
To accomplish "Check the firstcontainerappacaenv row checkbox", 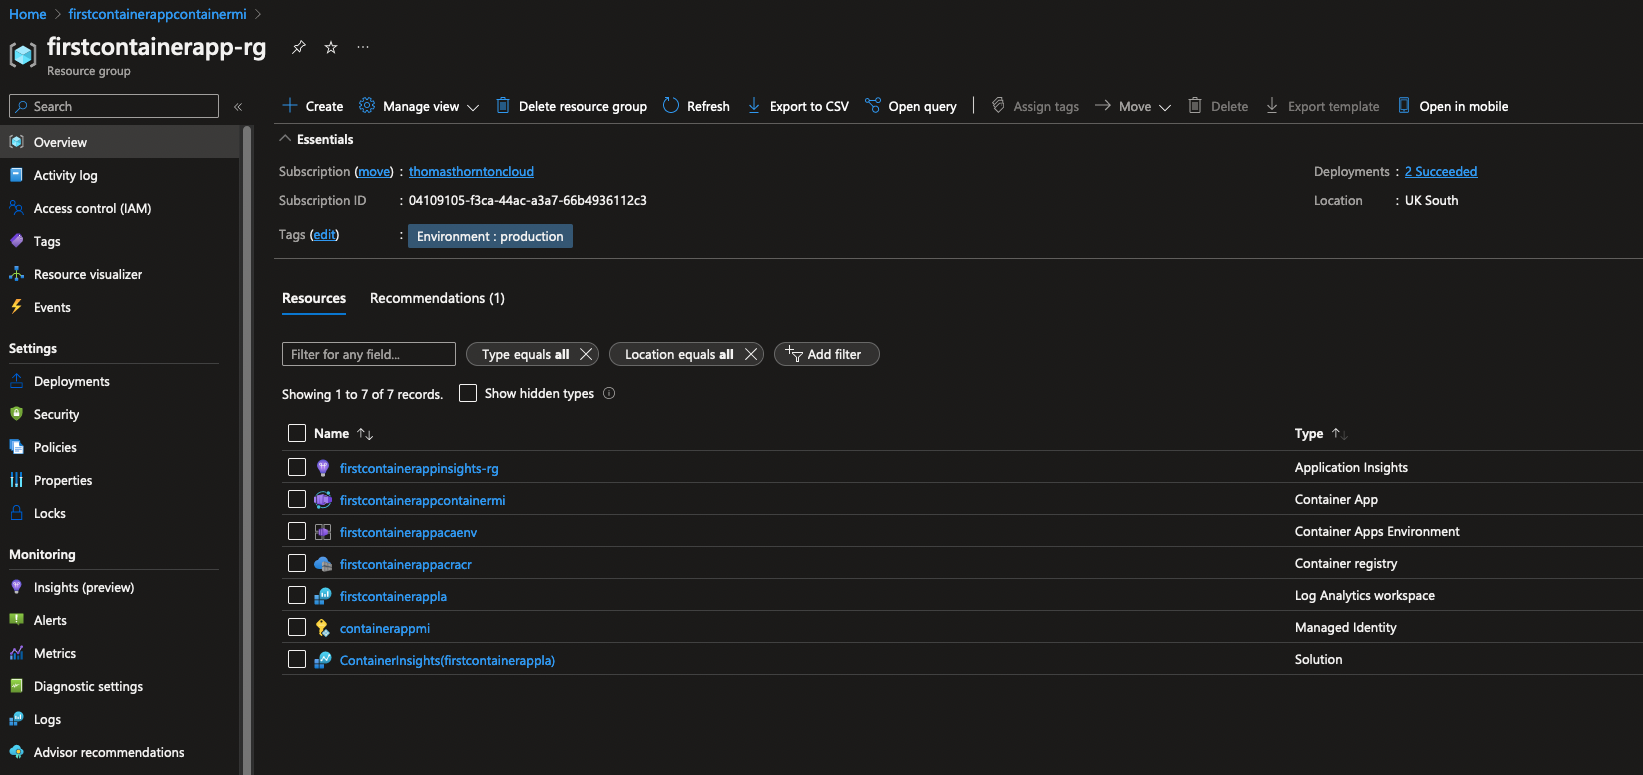I will coord(297,531).
